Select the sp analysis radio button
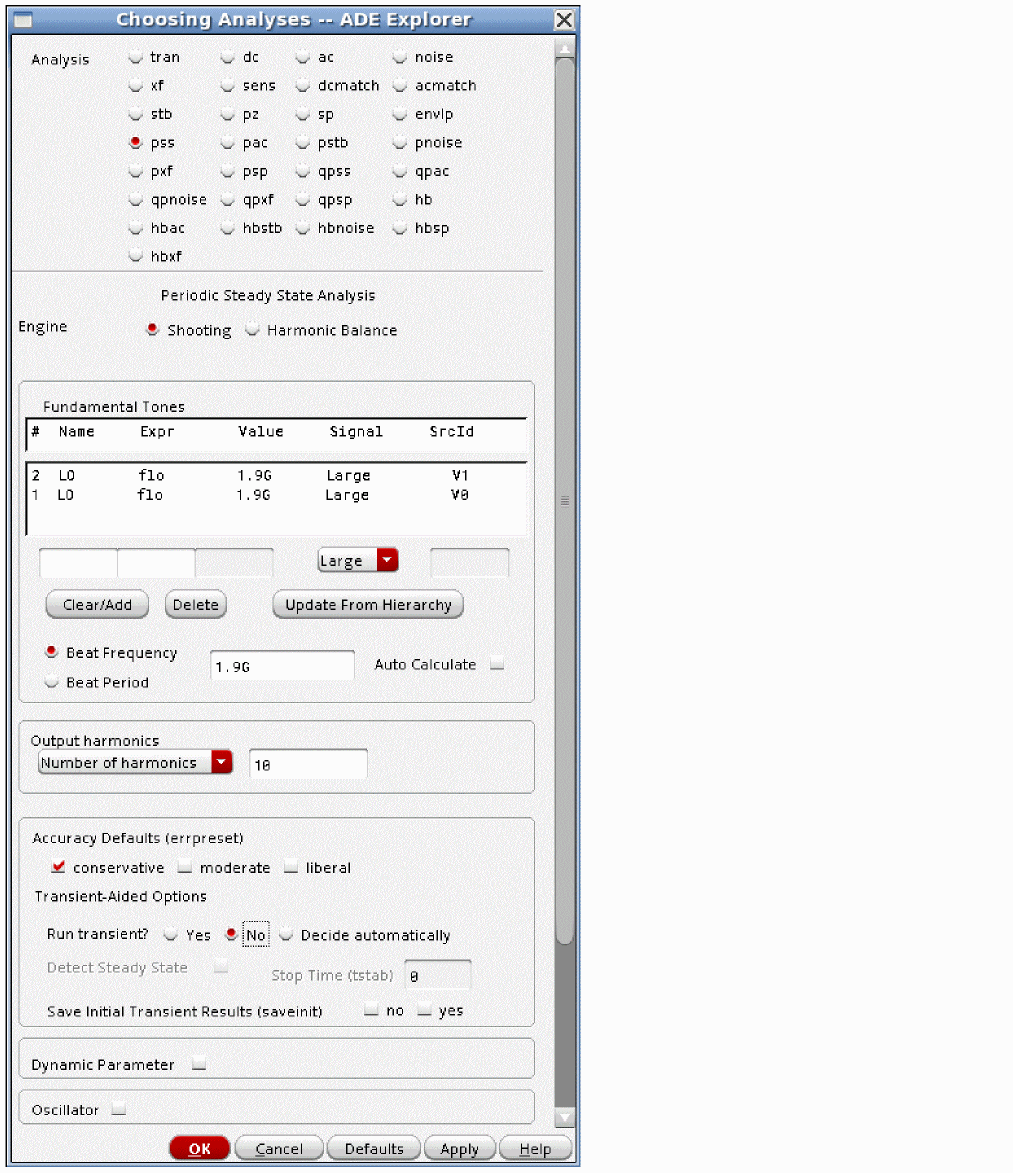 (302, 114)
